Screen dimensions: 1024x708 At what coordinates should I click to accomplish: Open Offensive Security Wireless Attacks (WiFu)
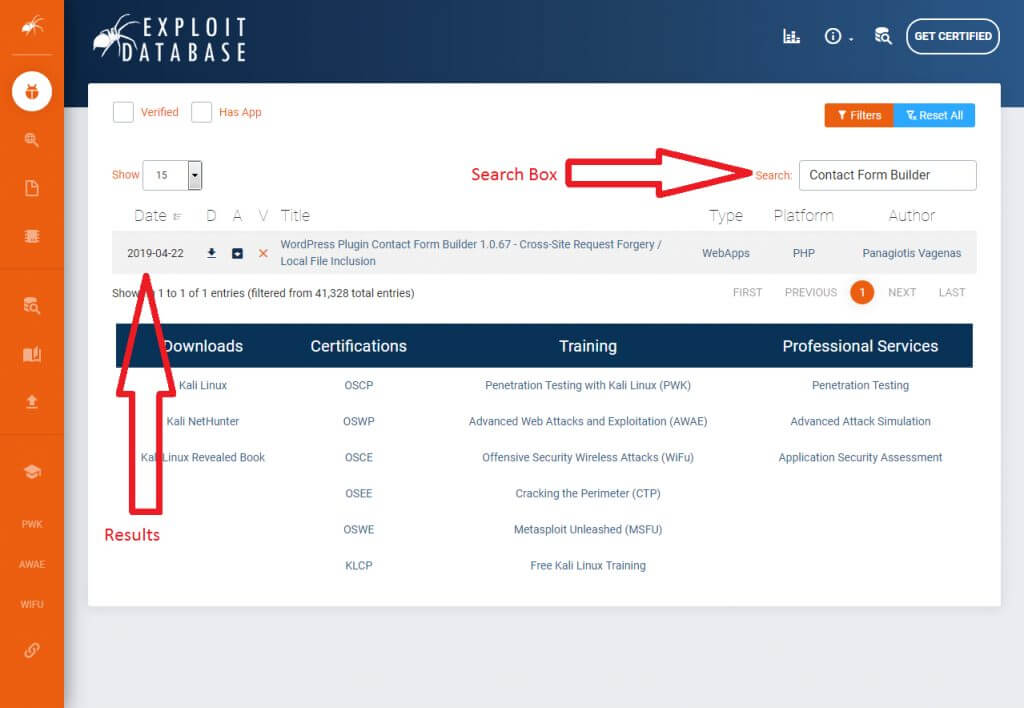[588, 457]
